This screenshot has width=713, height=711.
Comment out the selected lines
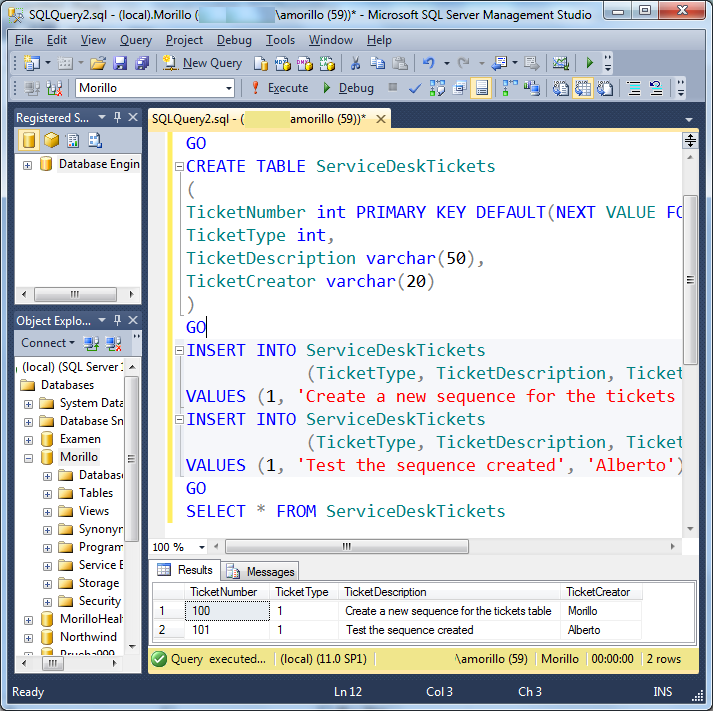(x=634, y=88)
